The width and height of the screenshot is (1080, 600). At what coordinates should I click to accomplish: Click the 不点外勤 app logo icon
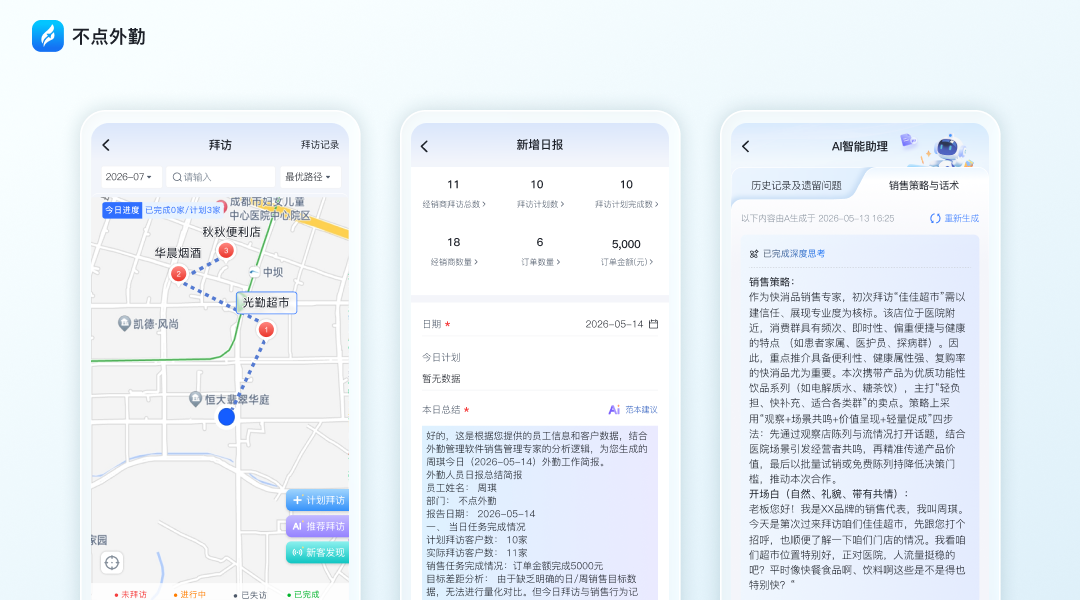(48, 36)
